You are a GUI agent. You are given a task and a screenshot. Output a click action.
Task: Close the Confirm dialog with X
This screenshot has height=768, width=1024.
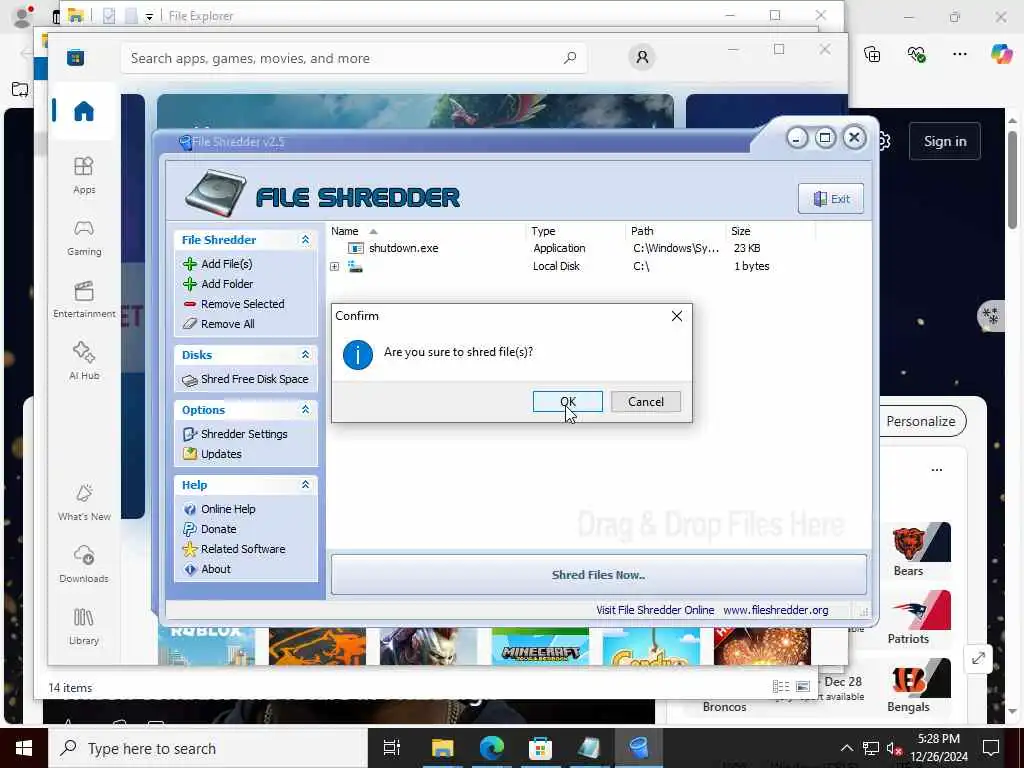[677, 316]
